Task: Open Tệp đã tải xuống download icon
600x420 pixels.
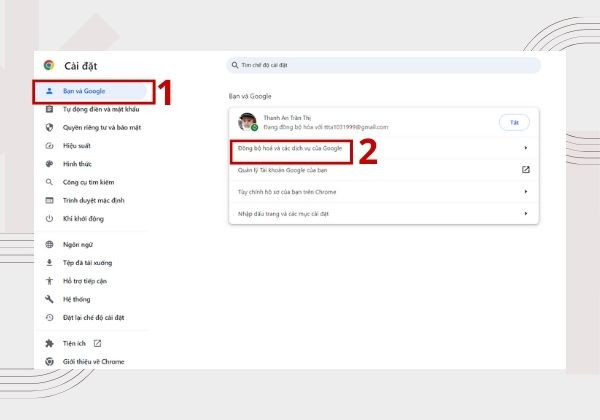Action: point(49,263)
